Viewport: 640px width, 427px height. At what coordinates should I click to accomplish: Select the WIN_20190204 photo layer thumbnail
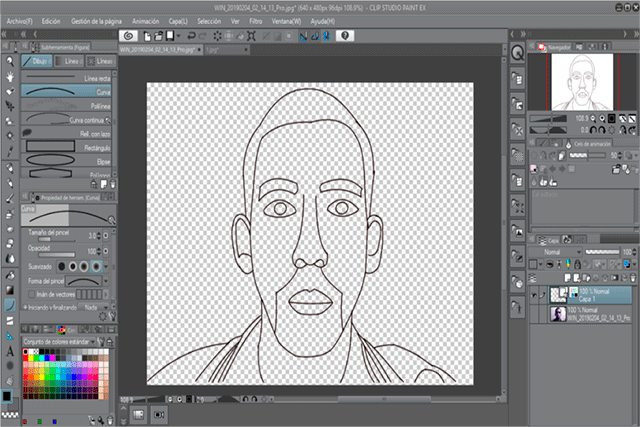558,314
